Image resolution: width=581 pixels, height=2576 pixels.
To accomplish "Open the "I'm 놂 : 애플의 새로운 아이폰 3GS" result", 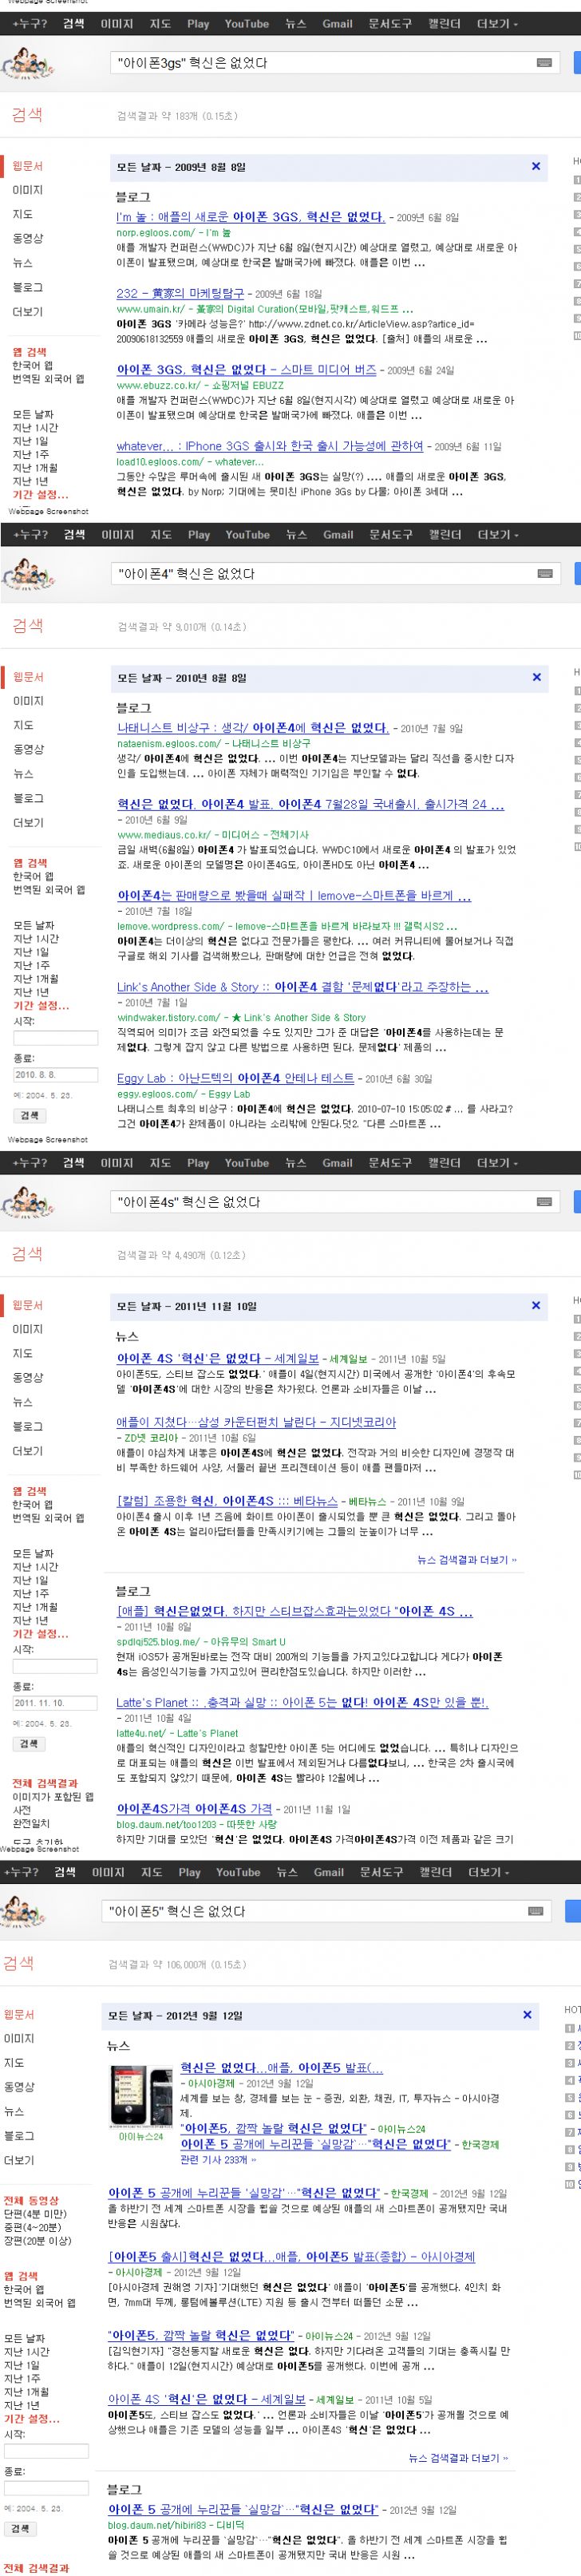I will tap(250, 217).
